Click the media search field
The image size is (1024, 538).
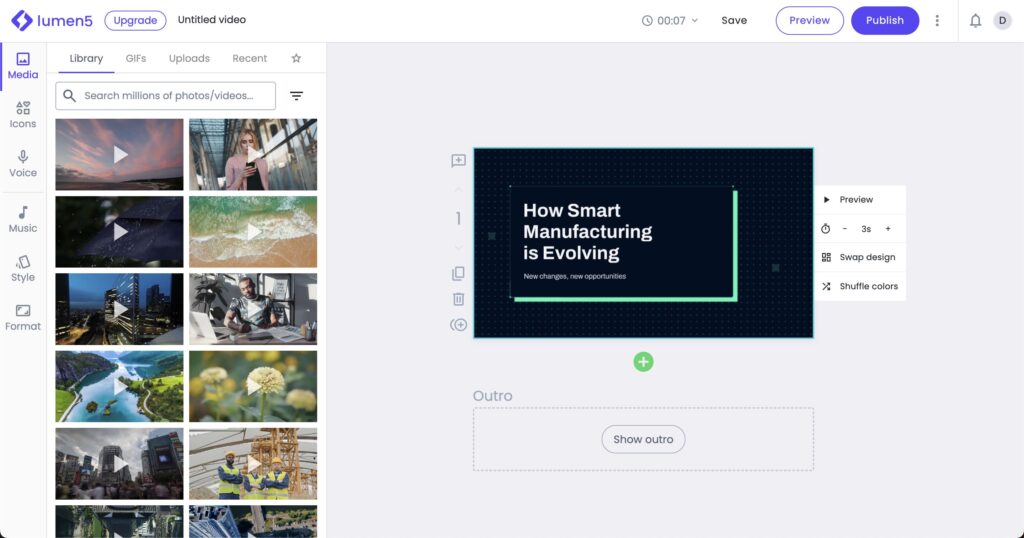pyautogui.click(x=165, y=96)
